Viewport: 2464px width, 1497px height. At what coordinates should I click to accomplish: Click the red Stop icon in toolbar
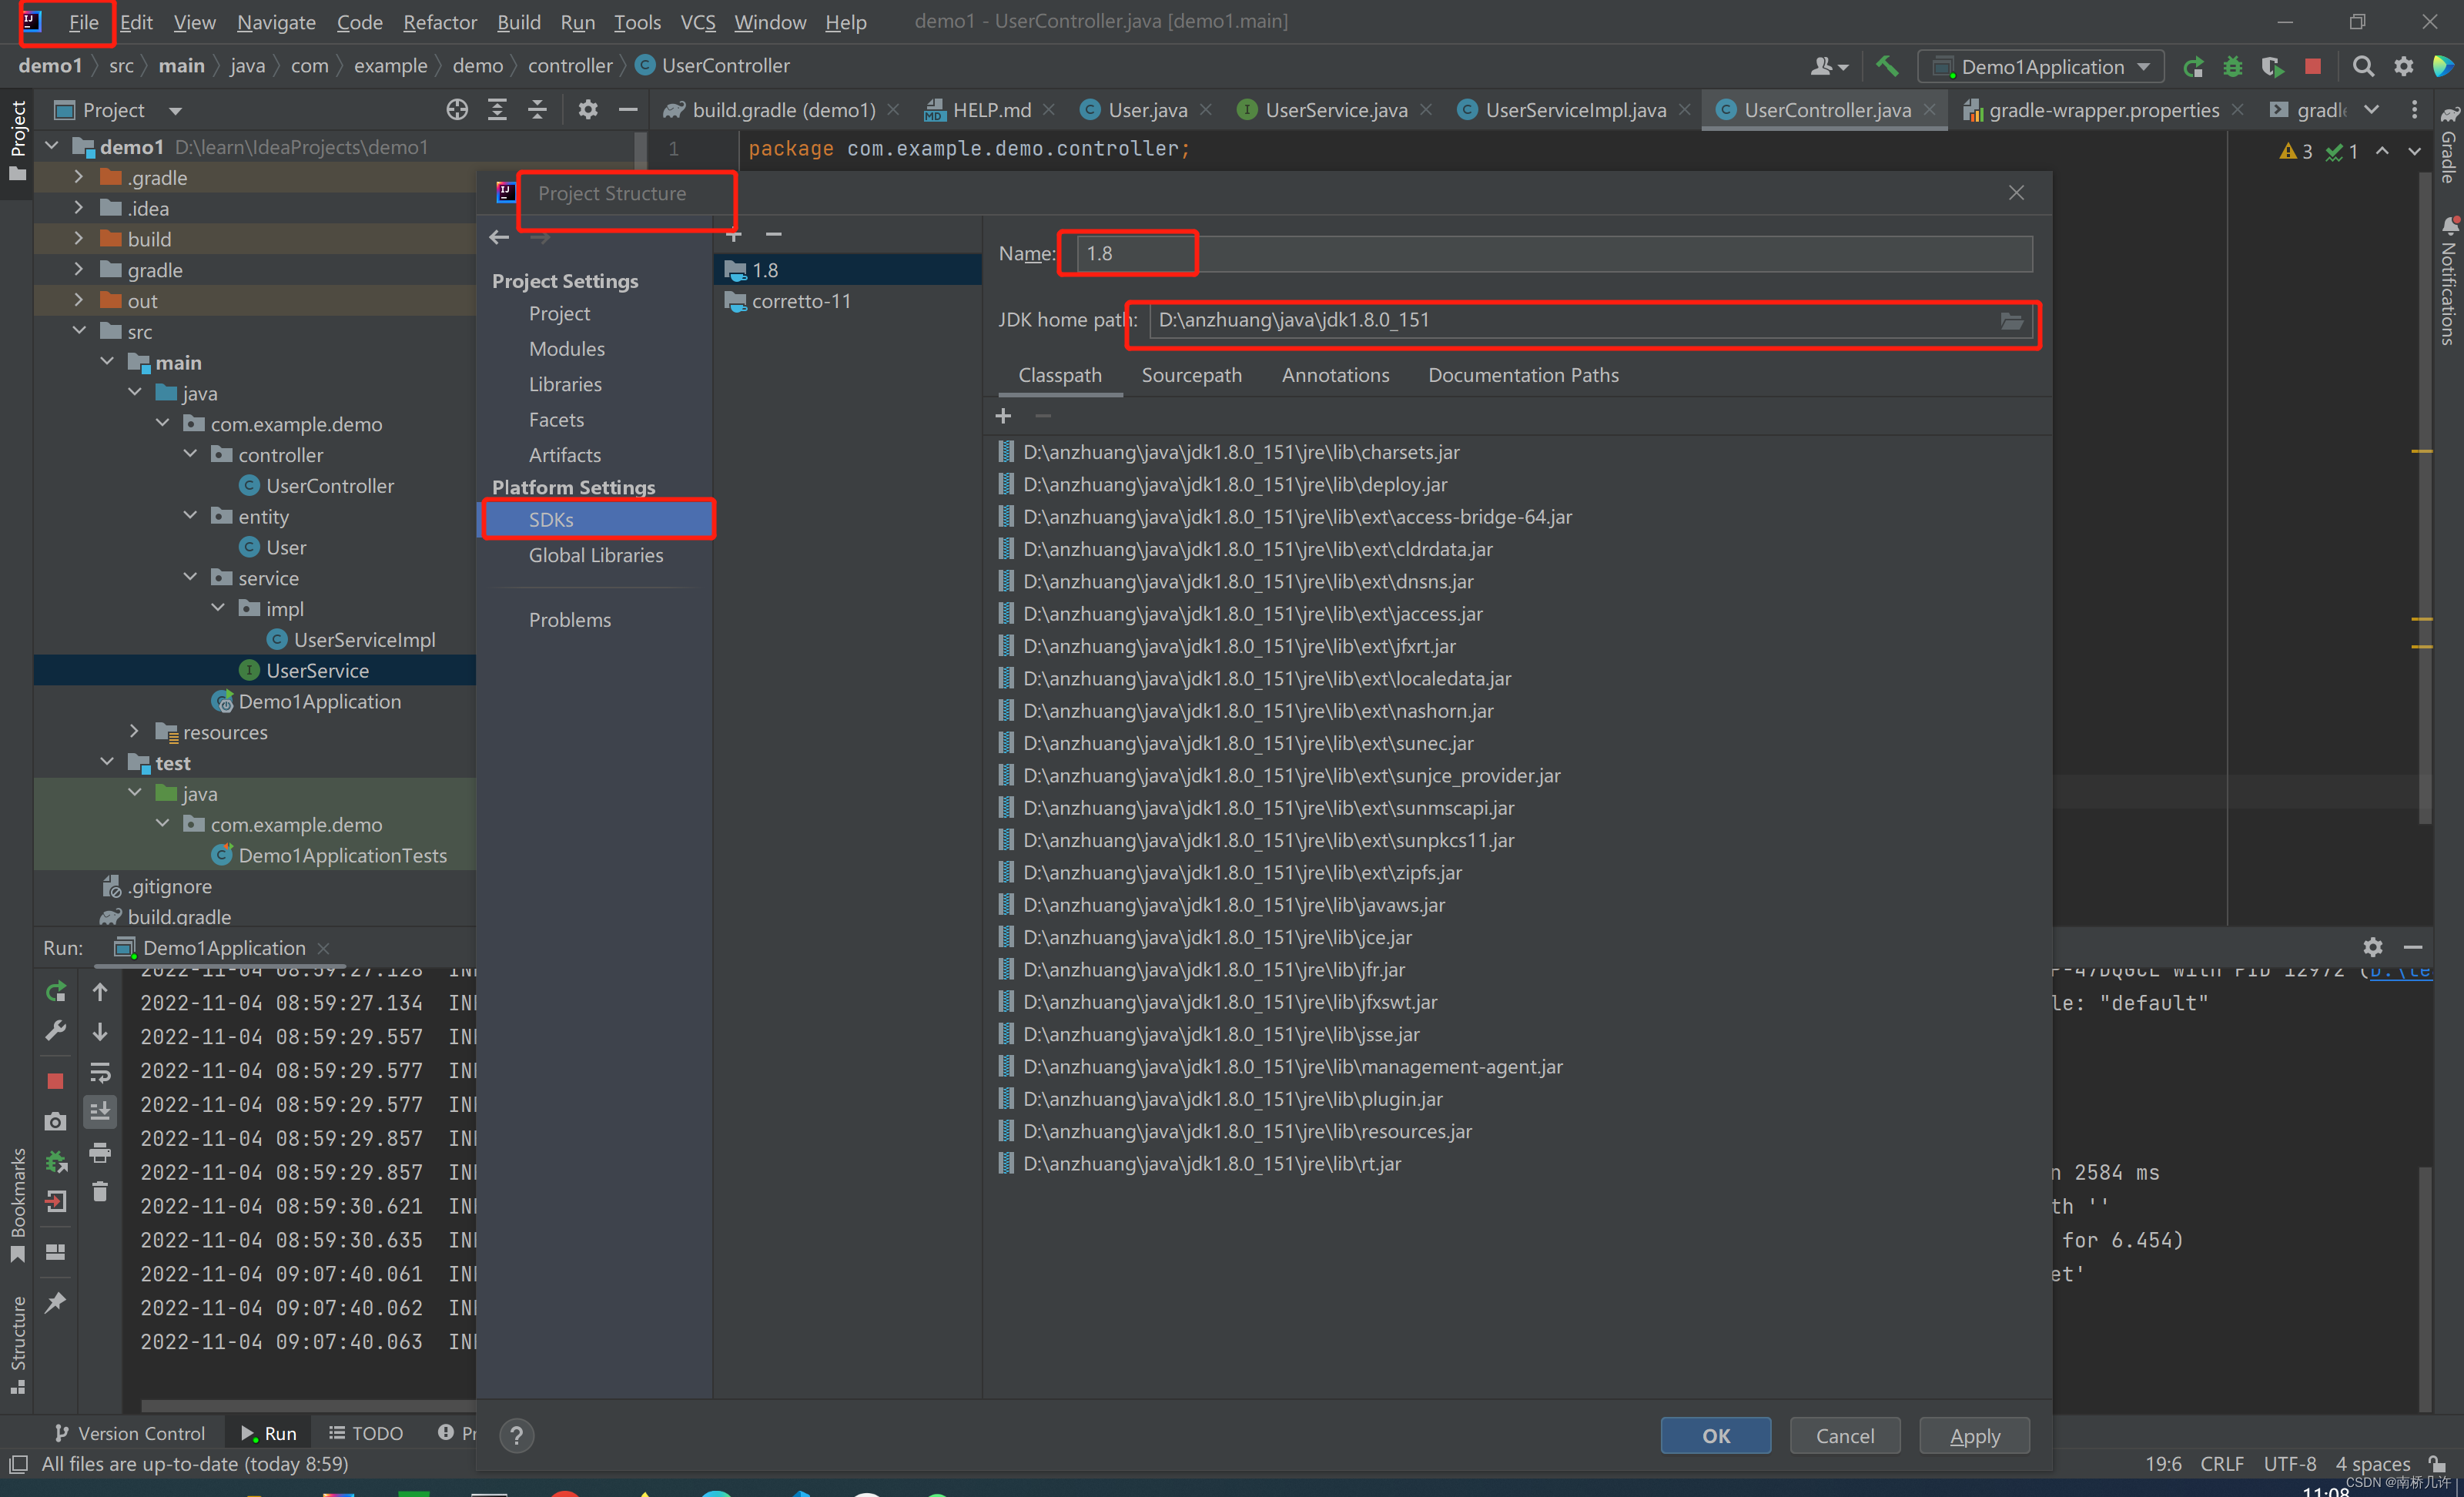click(2312, 66)
